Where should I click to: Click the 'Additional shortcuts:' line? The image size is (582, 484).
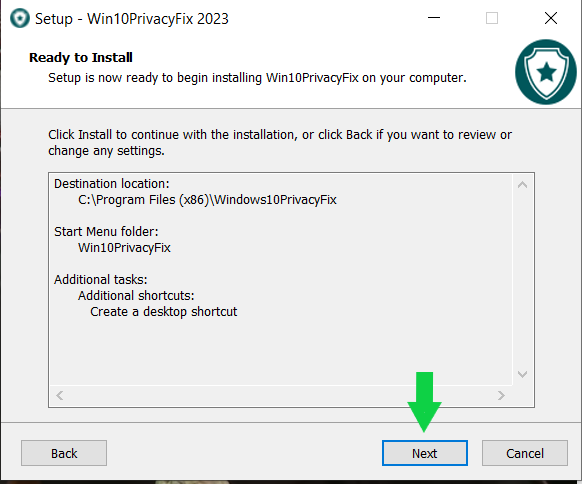coord(136,295)
